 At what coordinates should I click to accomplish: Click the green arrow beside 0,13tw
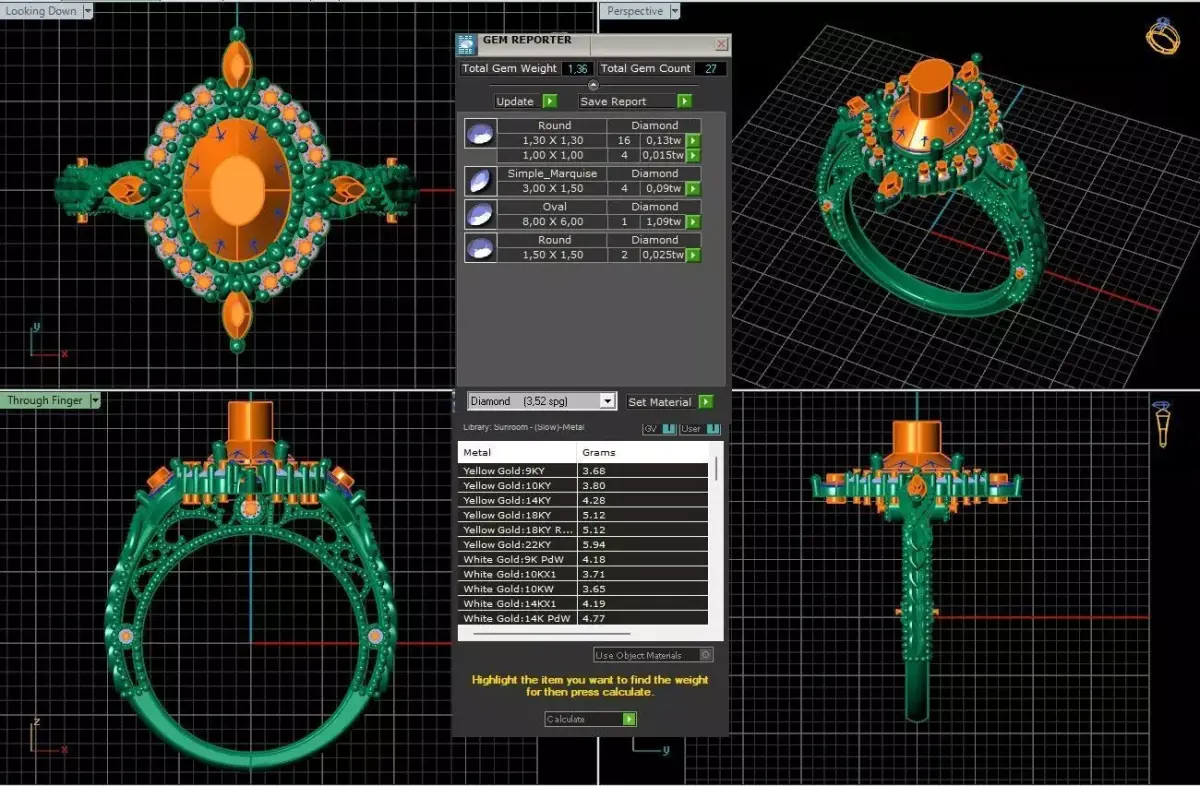pyautogui.click(x=692, y=141)
